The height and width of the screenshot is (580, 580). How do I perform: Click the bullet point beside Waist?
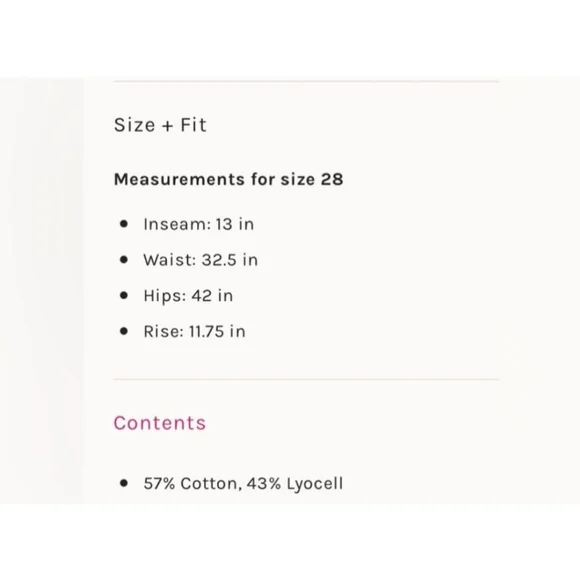tap(124, 260)
